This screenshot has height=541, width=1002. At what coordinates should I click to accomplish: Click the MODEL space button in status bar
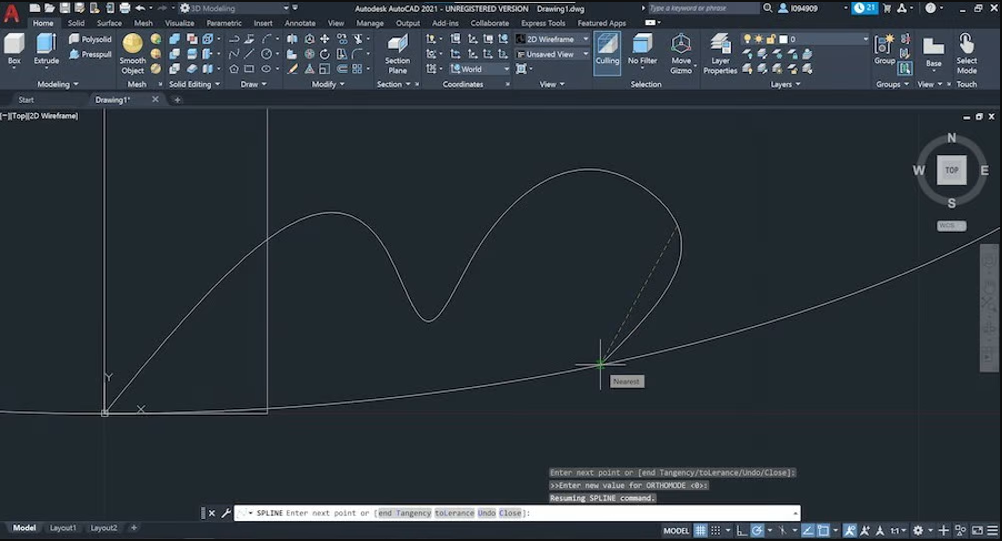coord(676,530)
